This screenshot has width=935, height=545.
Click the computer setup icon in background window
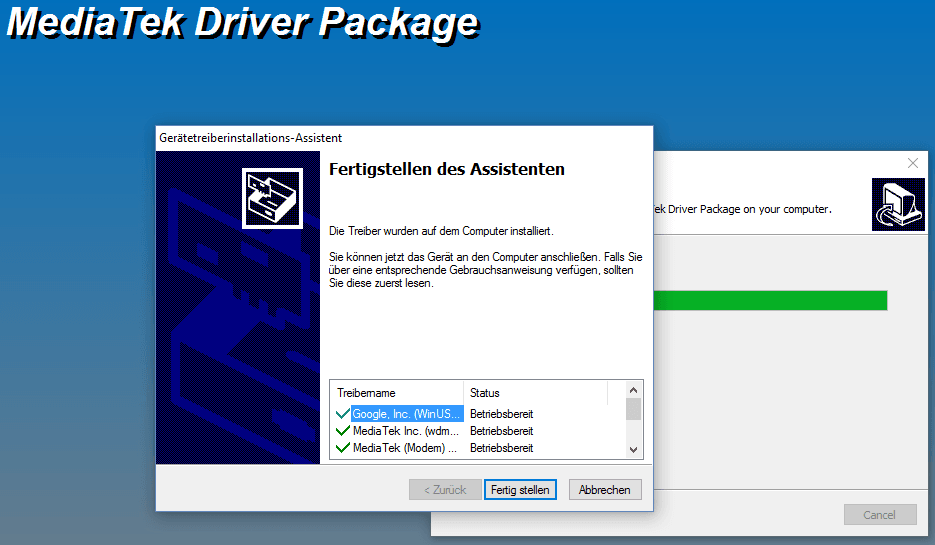pyautogui.click(x=898, y=205)
